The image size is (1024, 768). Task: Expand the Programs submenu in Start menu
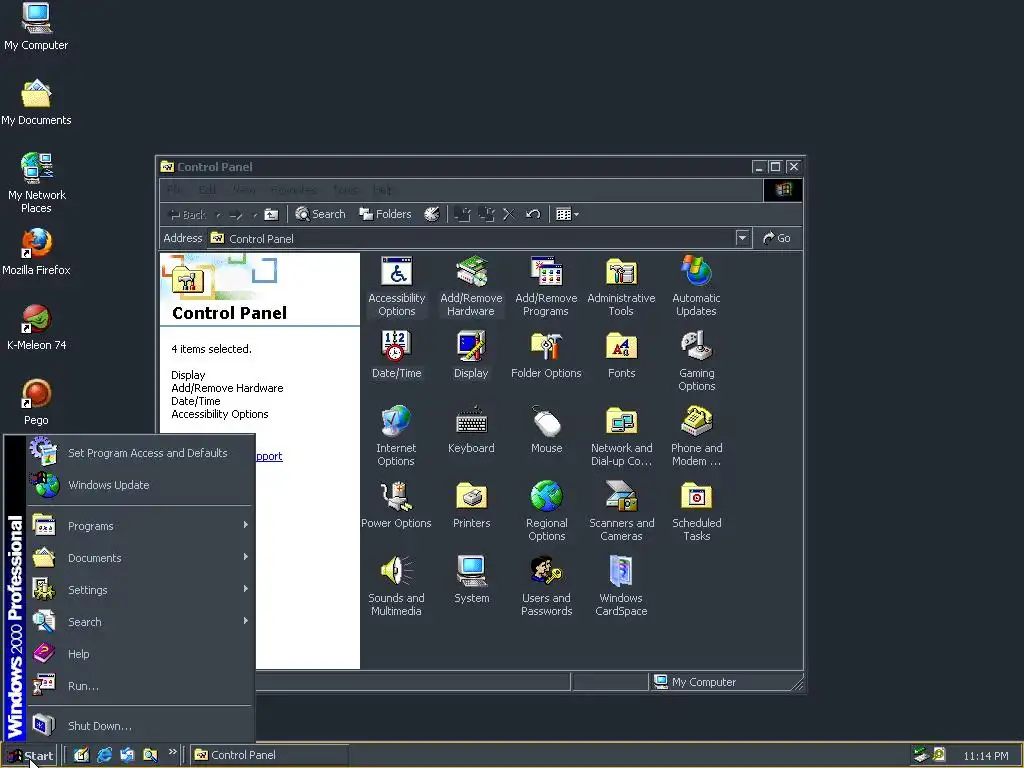pyautogui.click(x=140, y=526)
